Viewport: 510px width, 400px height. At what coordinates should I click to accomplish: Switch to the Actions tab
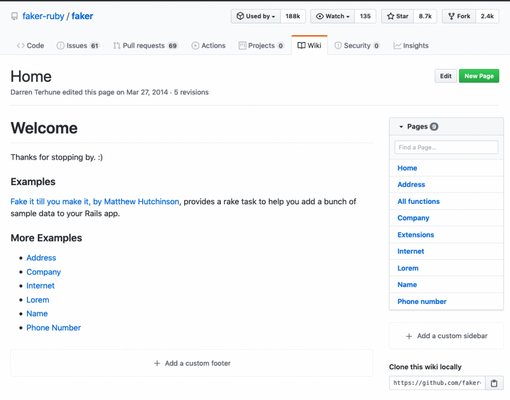[x=209, y=46]
